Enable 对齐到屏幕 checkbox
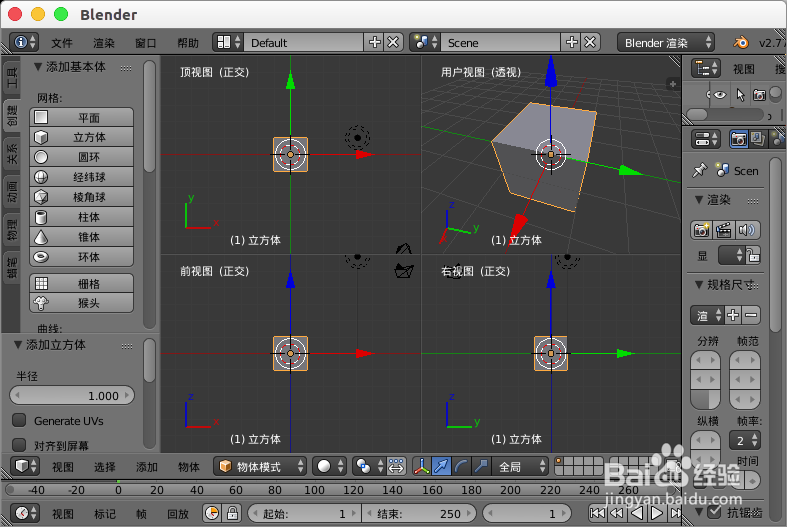787x527 pixels. point(19,445)
